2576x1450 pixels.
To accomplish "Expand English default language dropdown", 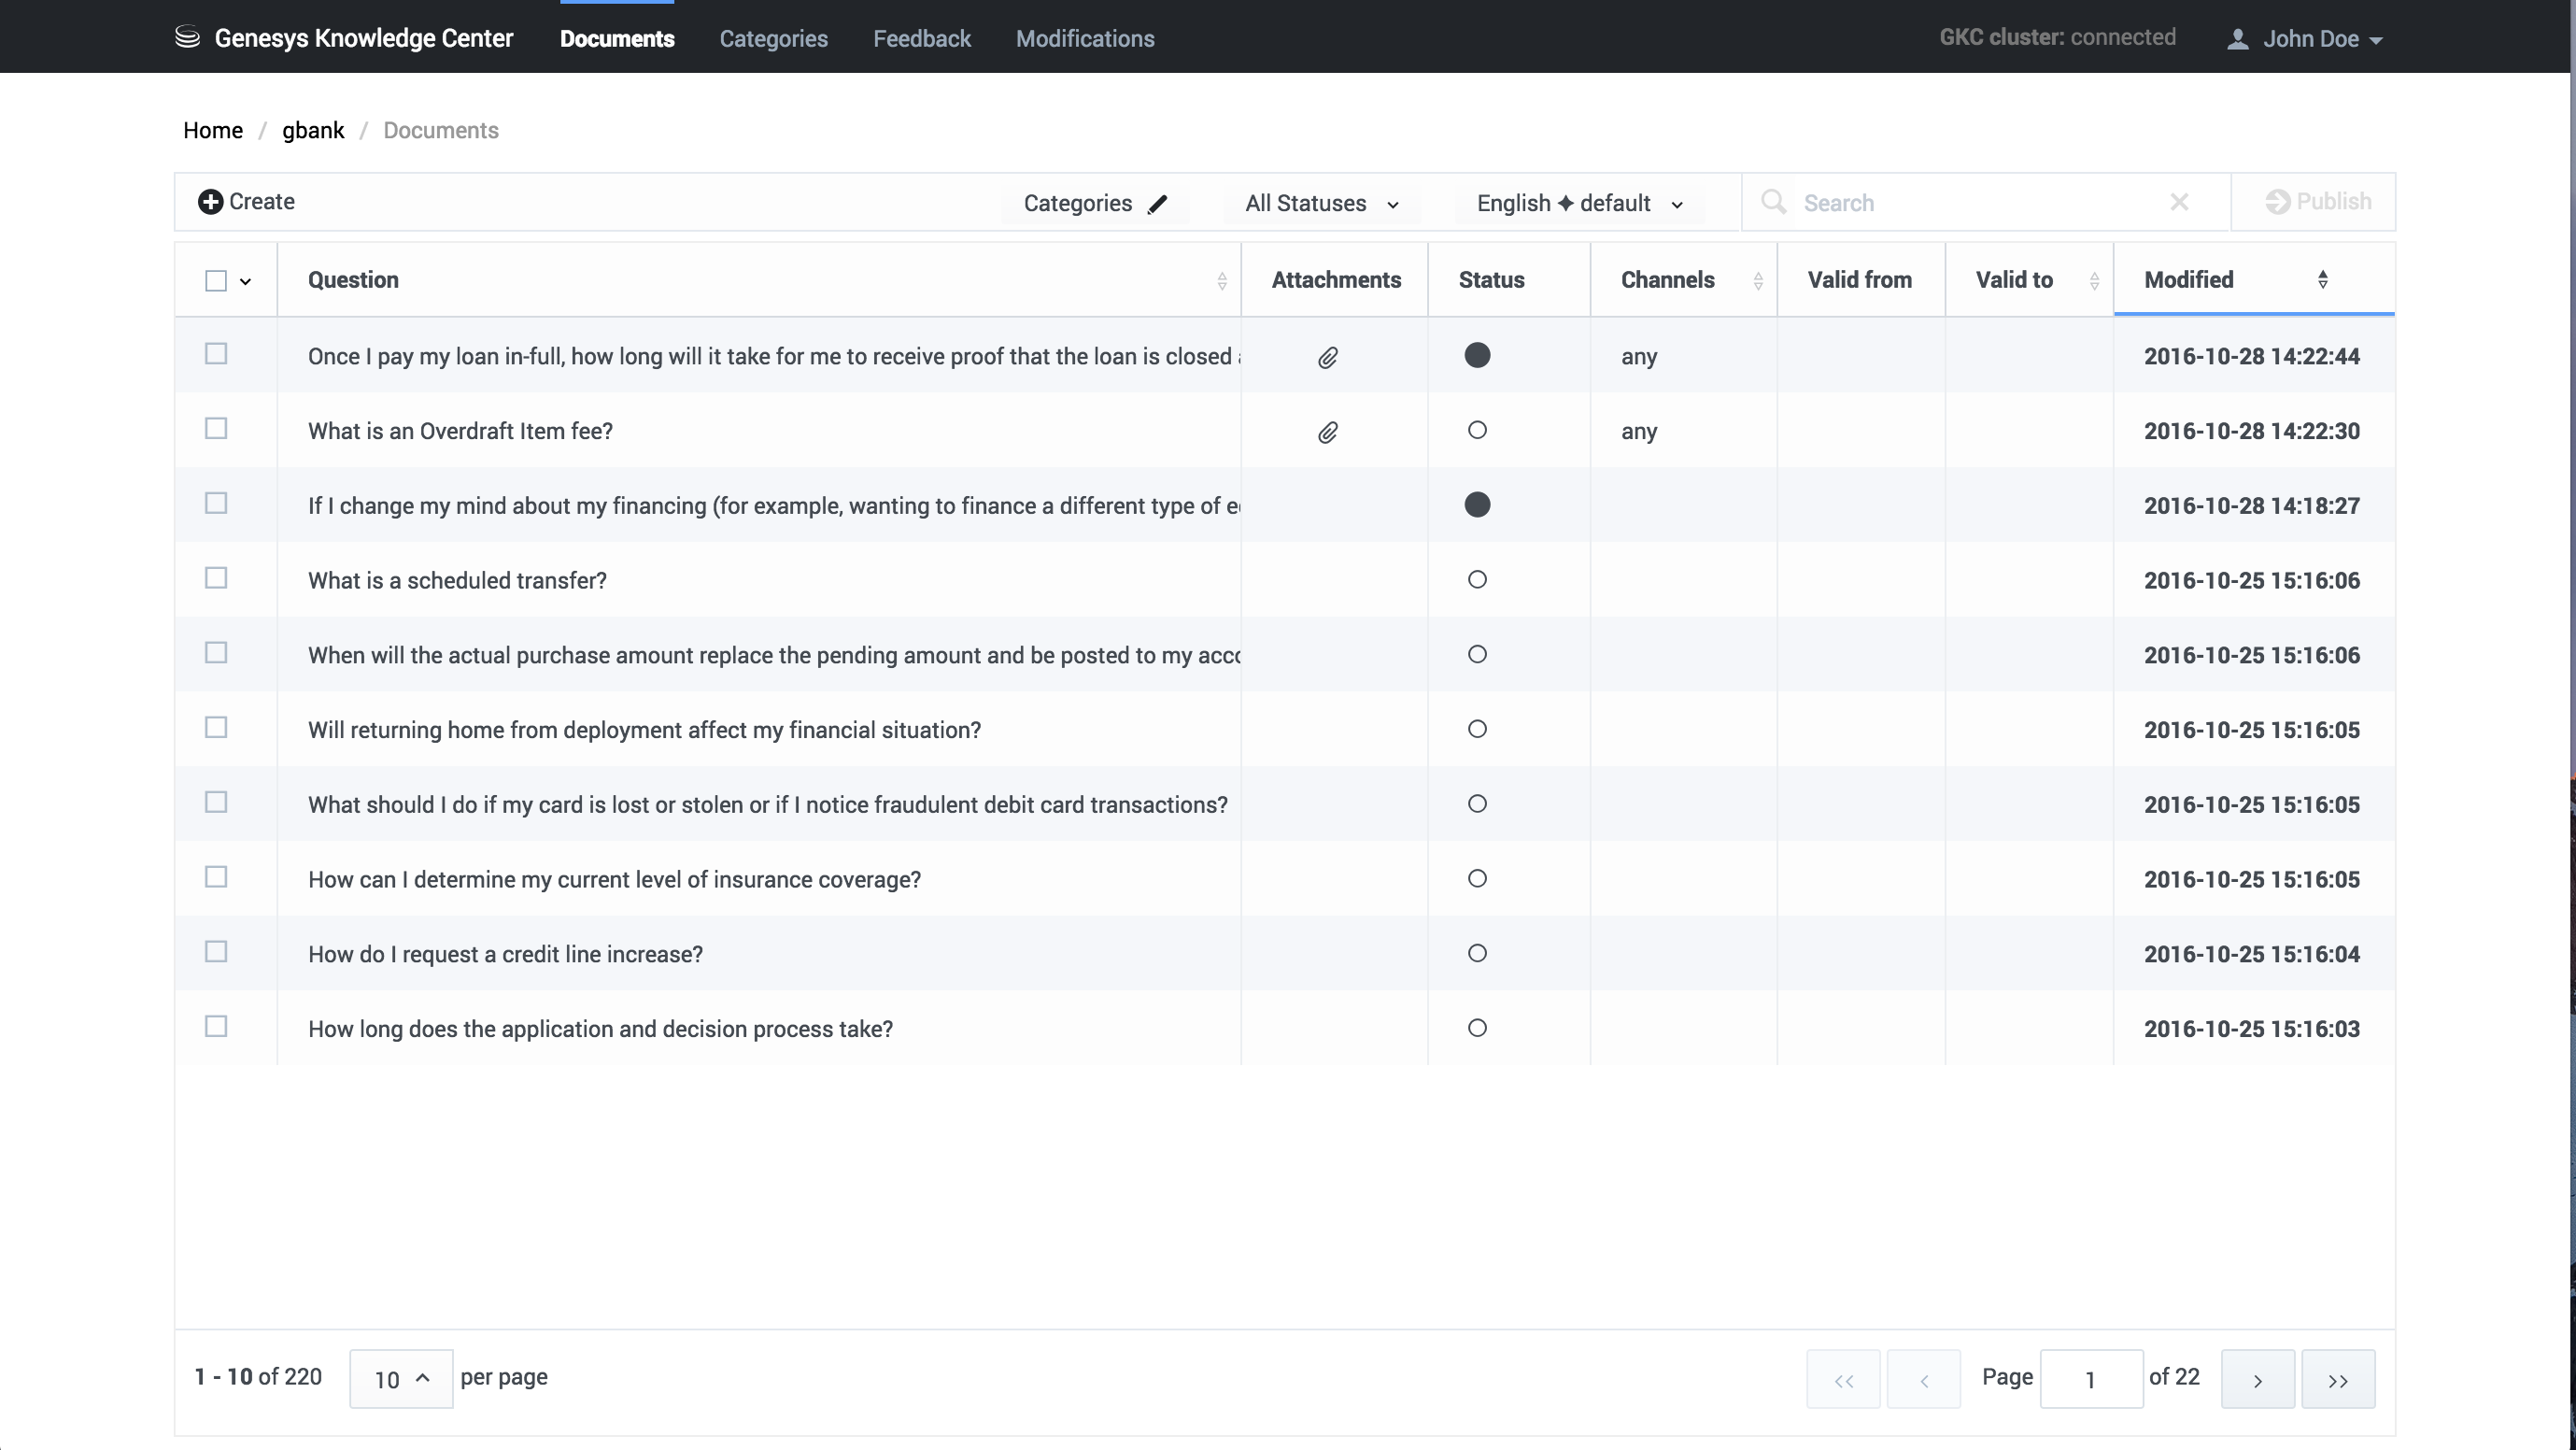I will tap(1579, 204).
